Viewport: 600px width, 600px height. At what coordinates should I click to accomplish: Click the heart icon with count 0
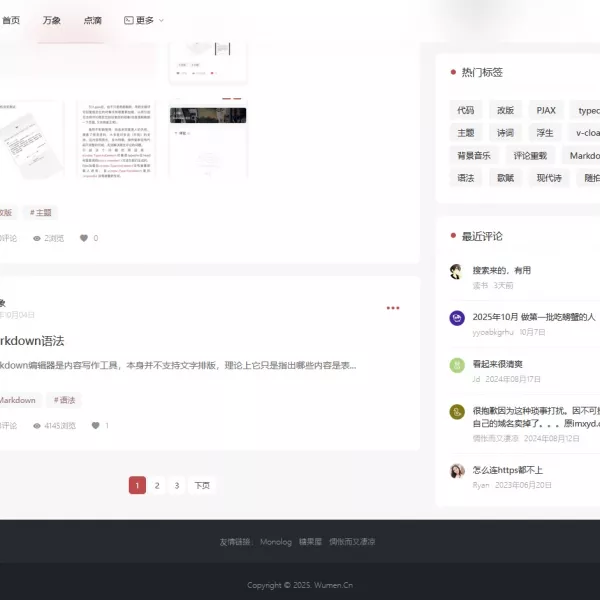(84, 238)
